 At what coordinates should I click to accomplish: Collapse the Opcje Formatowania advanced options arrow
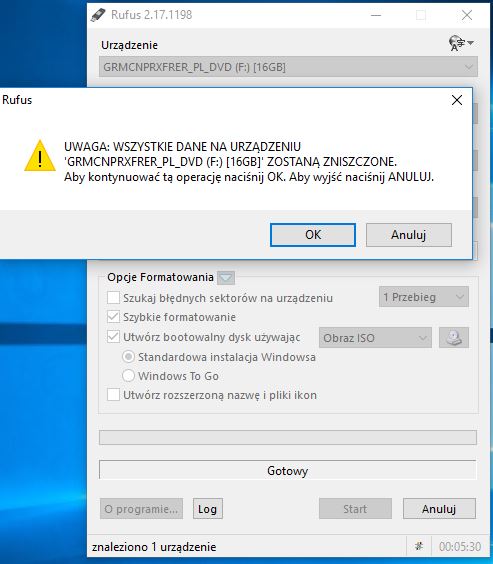click(x=226, y=278)
